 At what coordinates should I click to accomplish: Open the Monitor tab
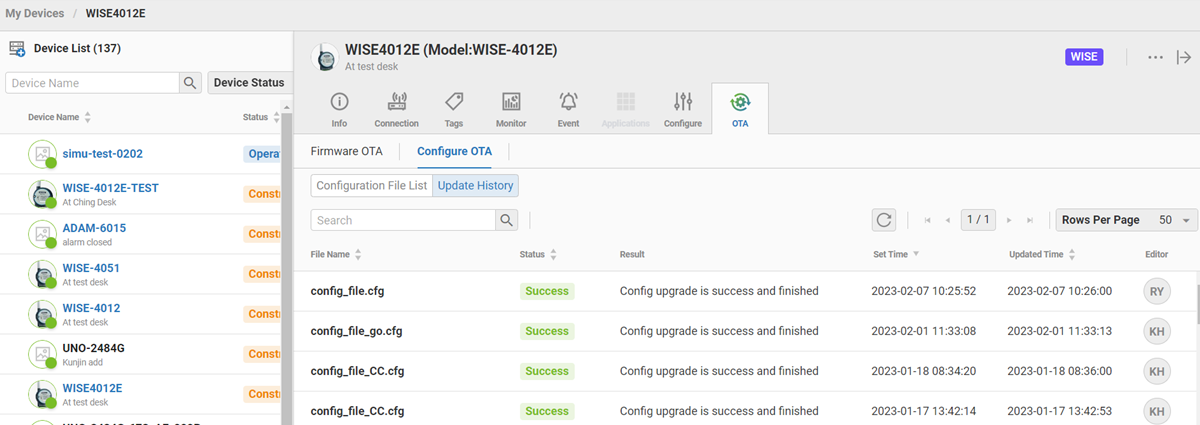[x=510, y=109]
